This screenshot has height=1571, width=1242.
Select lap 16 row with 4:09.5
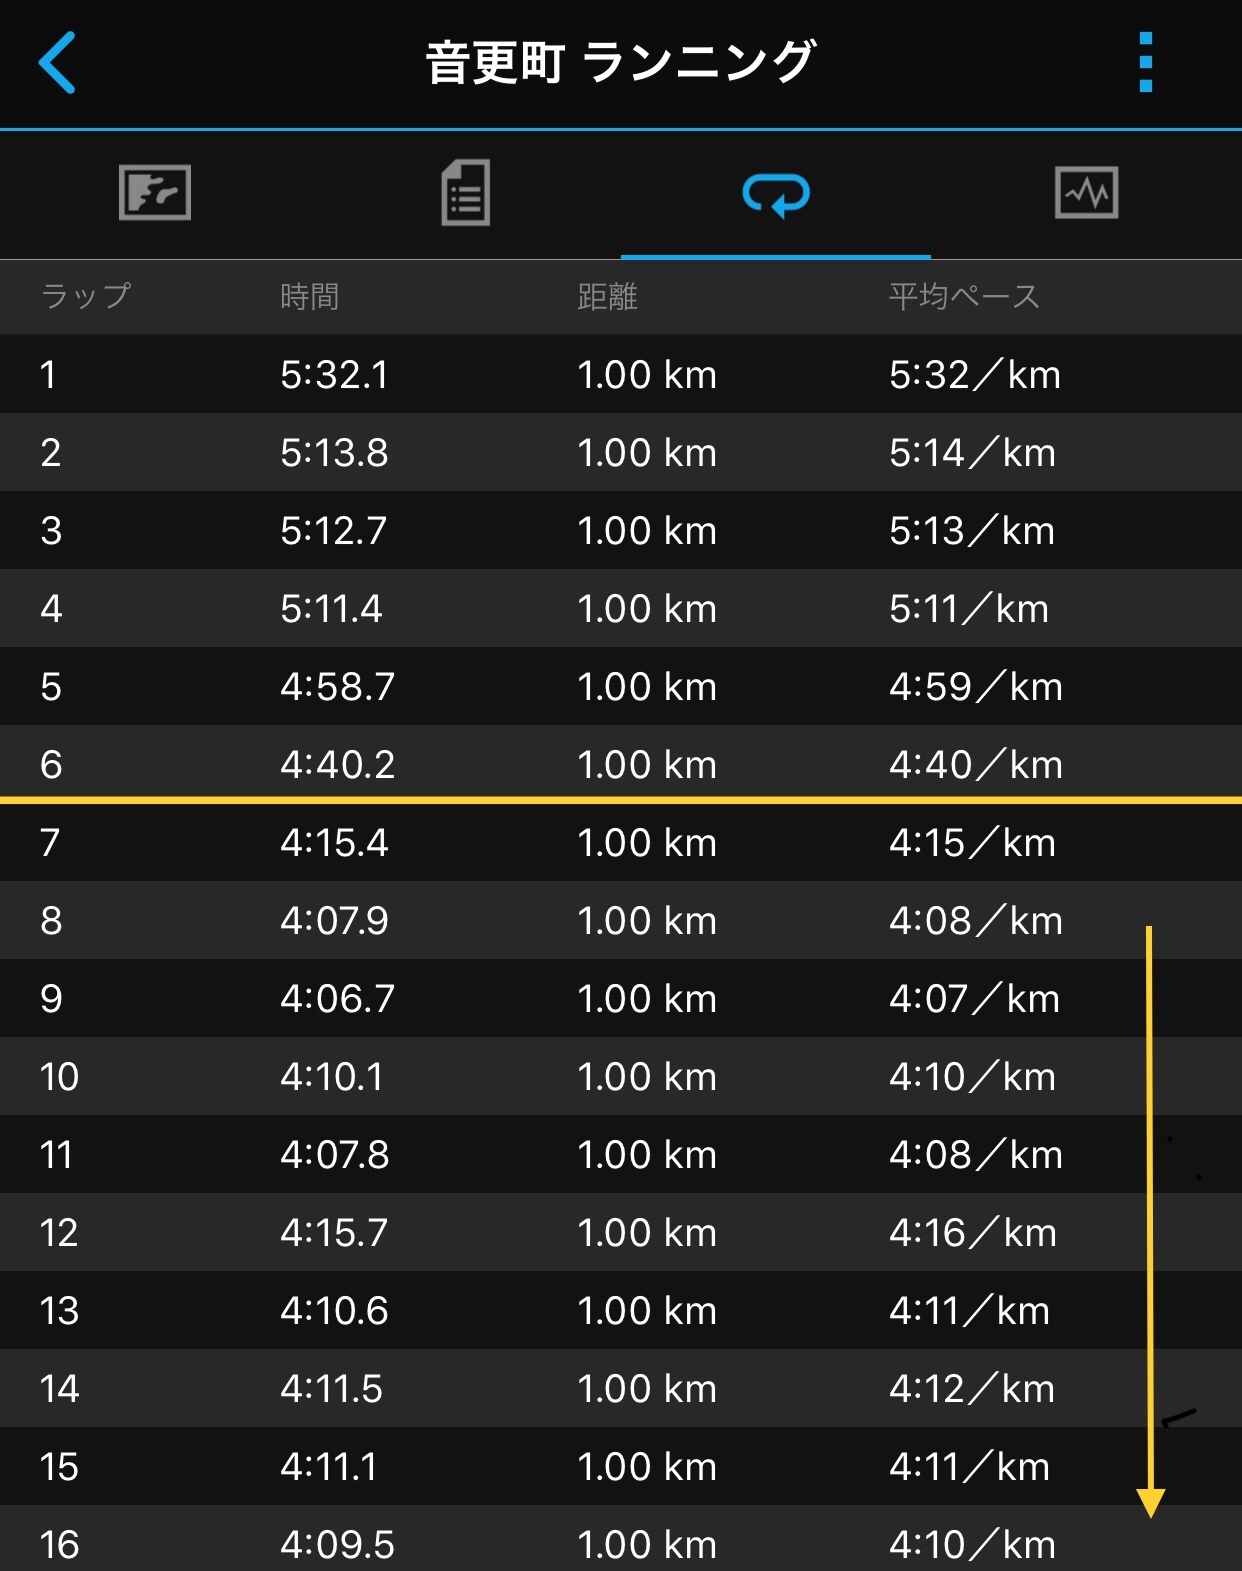pyautogui.click(x=621, y=1540)
